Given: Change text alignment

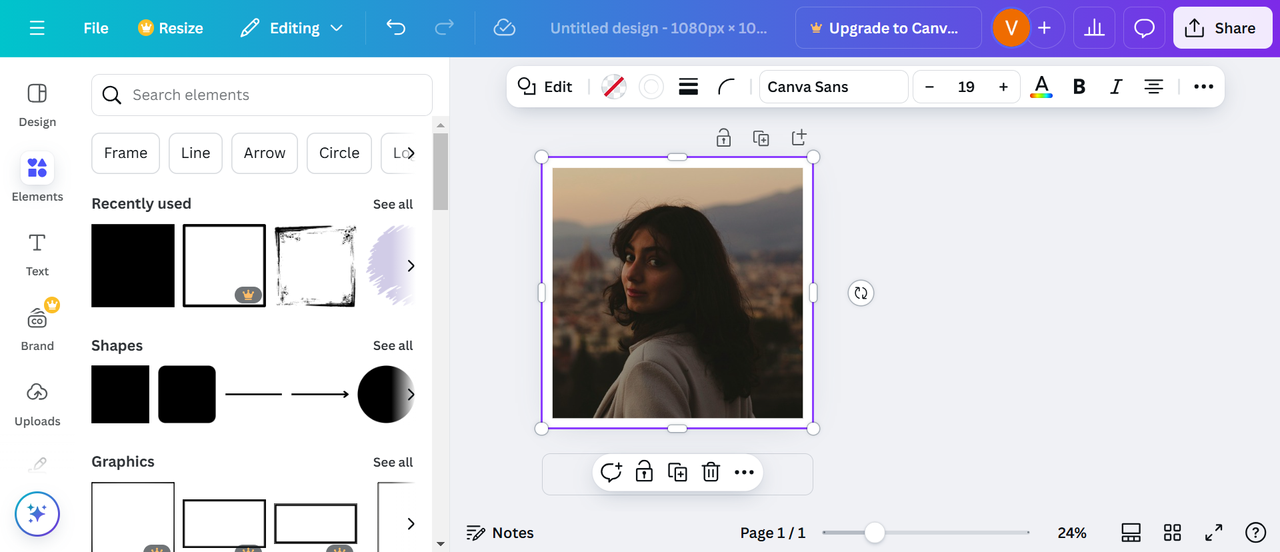Looking at the screenshot, I should point(1153,87).
